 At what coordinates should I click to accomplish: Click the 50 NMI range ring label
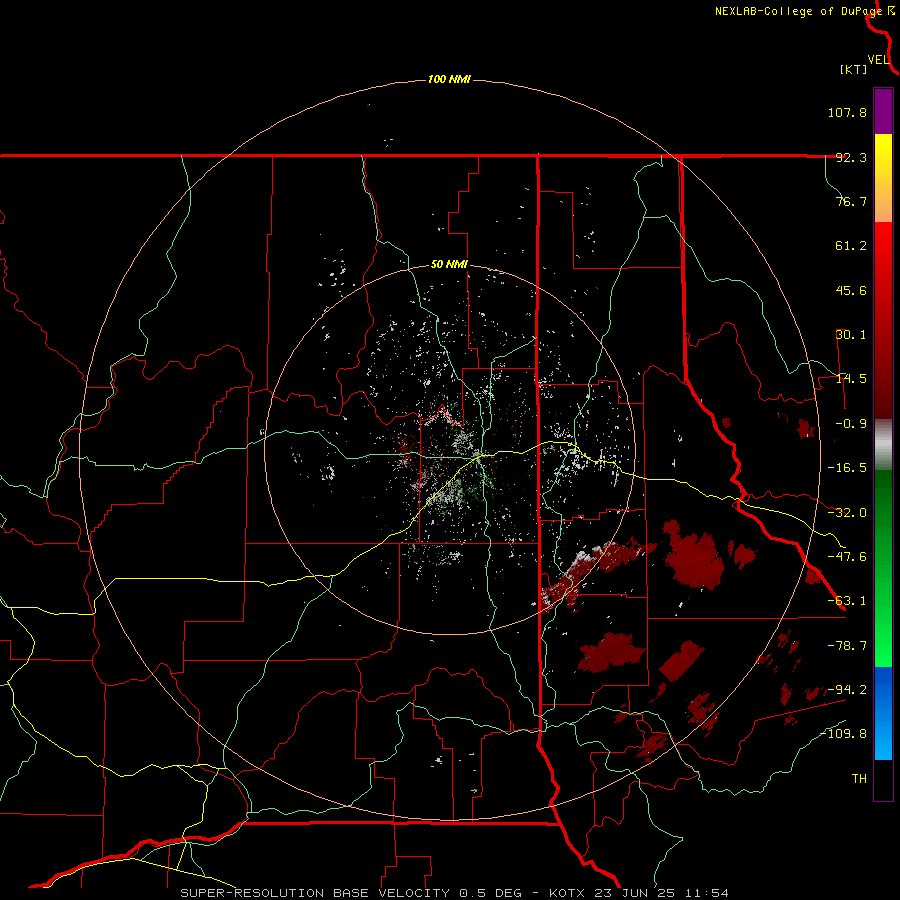click(449, 264)
